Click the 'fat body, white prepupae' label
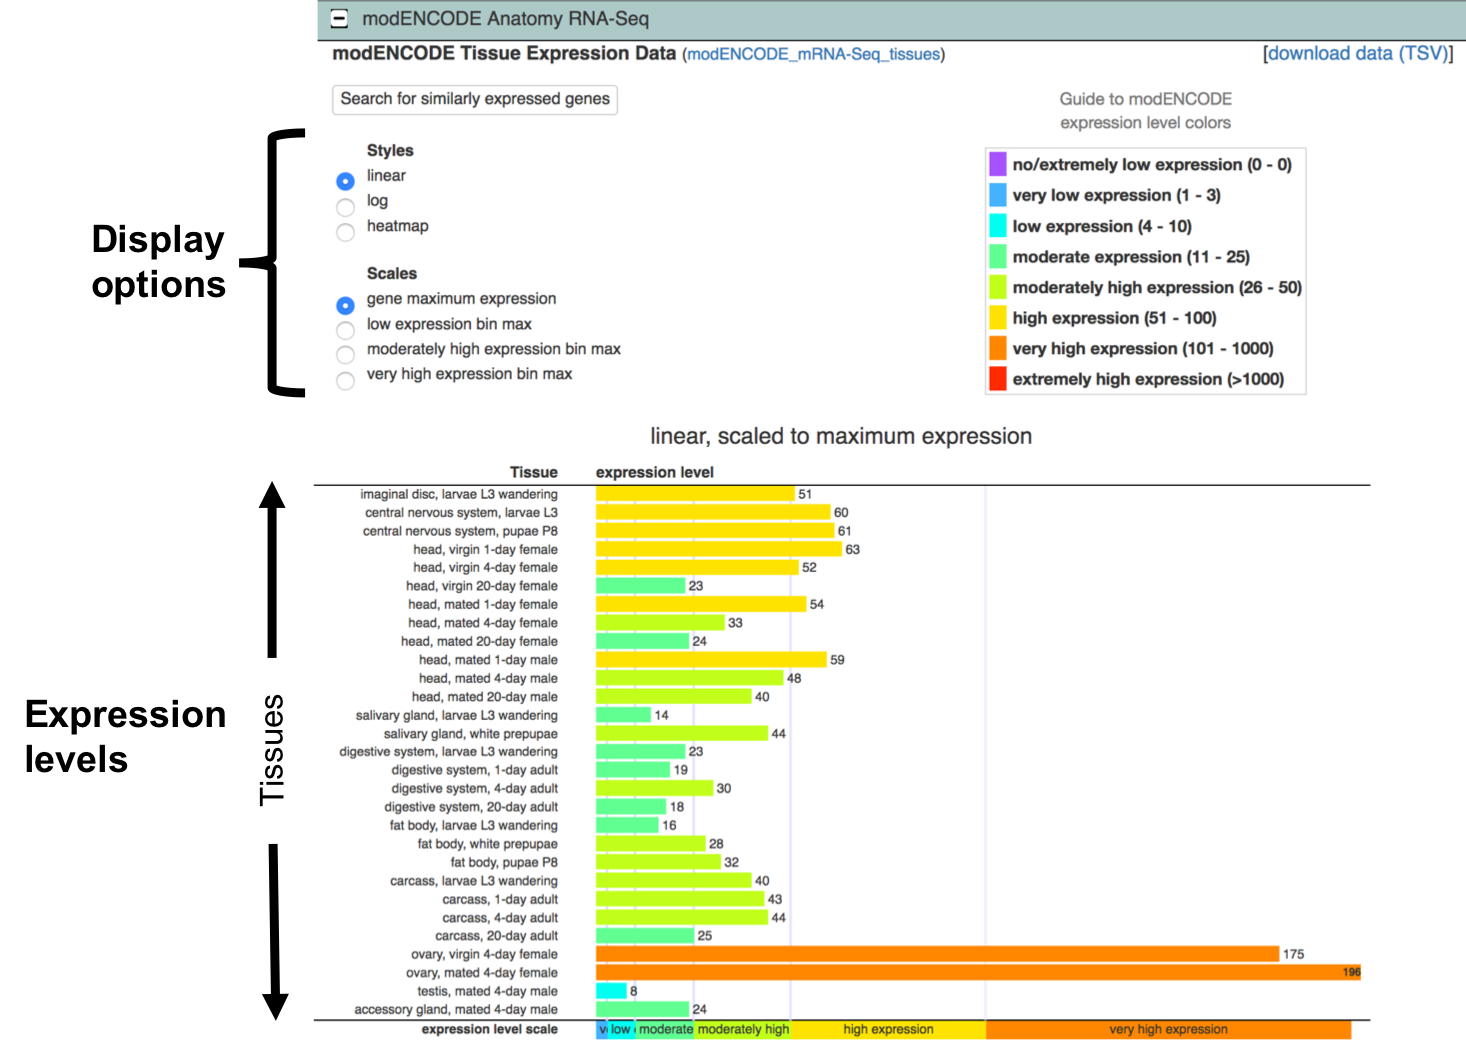Viewport: 1466px width, 1047px height. pyautogui.click(x=488, y=844)
